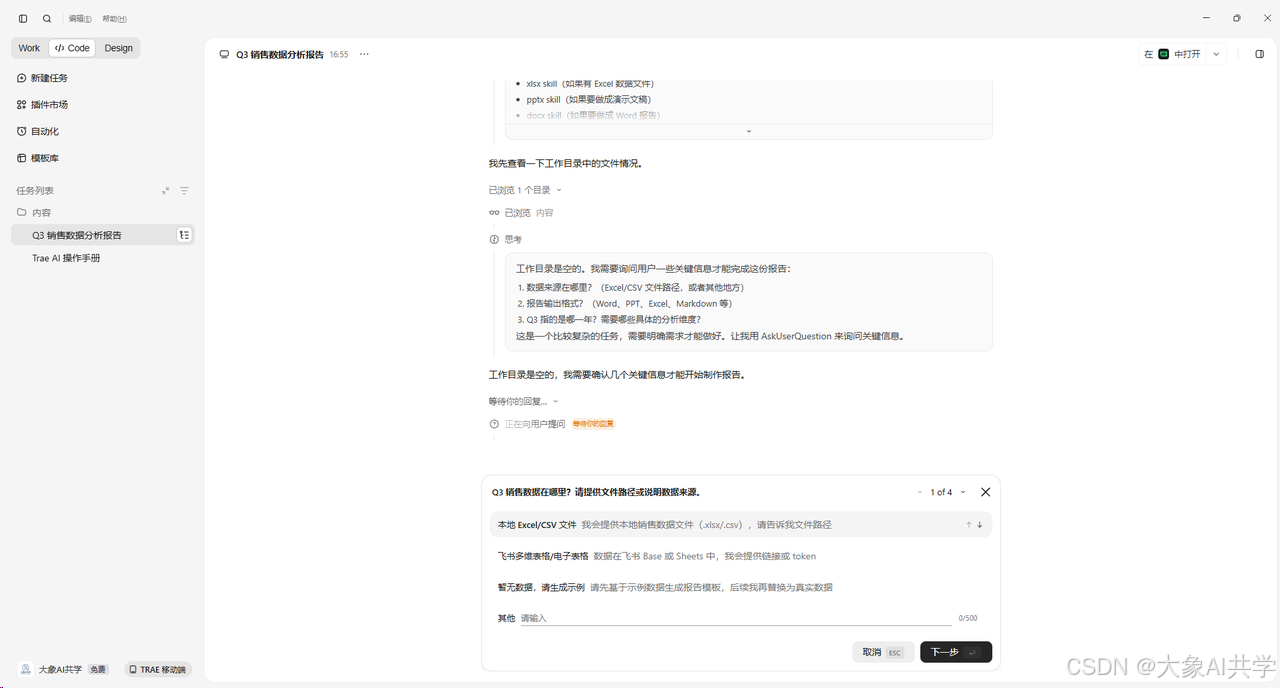Click the 16:55 timestamp in header
This screenshot has width=1280, height=688.
tap(339, 55)
